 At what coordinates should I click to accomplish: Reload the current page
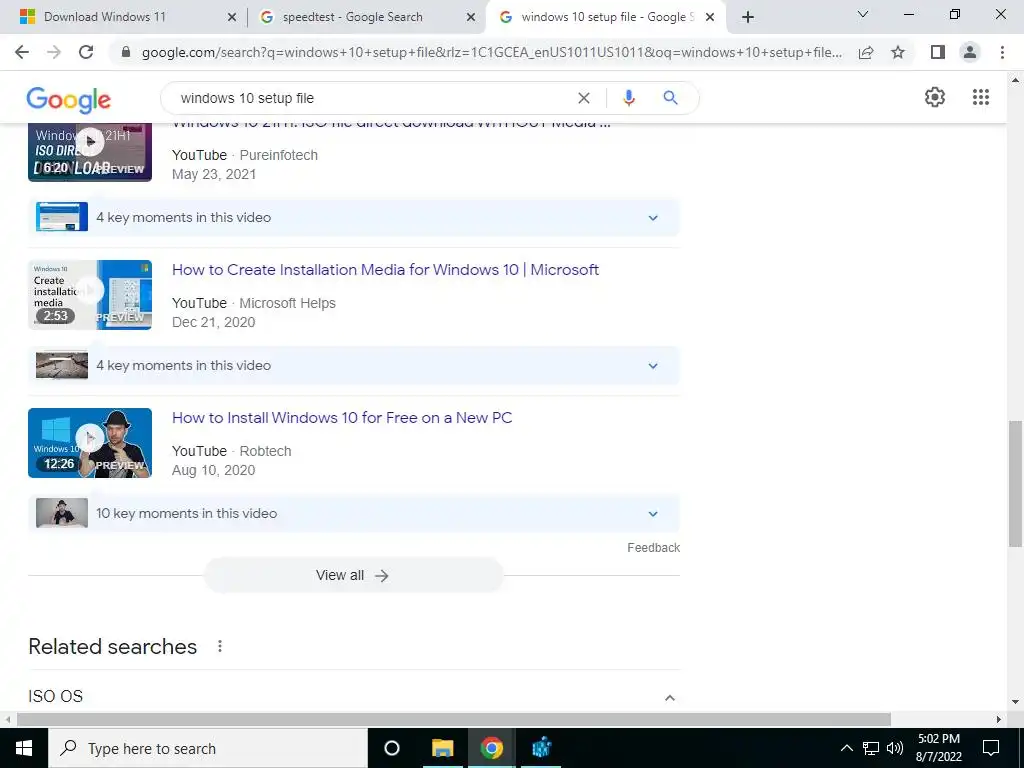click(x=86, y=52)
